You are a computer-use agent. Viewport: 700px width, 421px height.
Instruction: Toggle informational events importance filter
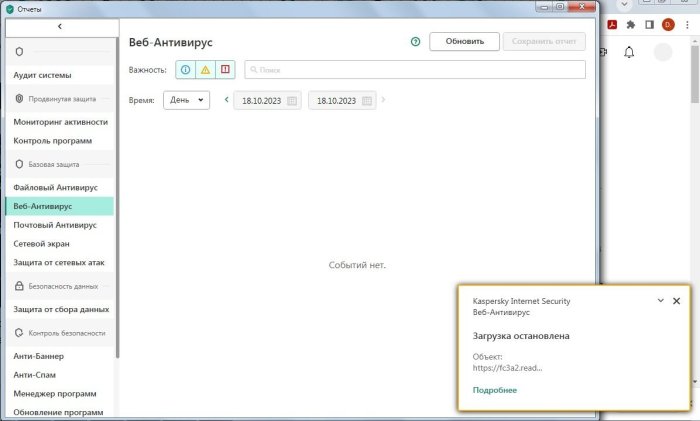pos(185,70)
